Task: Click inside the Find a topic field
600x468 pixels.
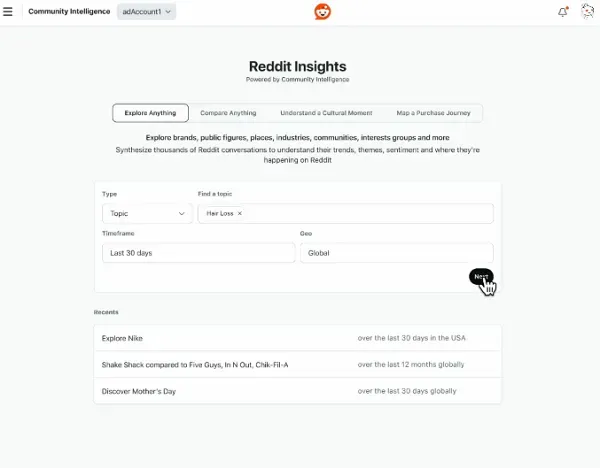Action: [x=370, y=214]
